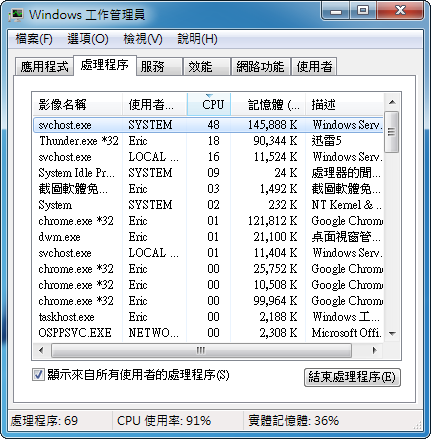This screenshot has width=431, height=439.
Task: Sort by 影像名稱 column header
Action: 77,105
